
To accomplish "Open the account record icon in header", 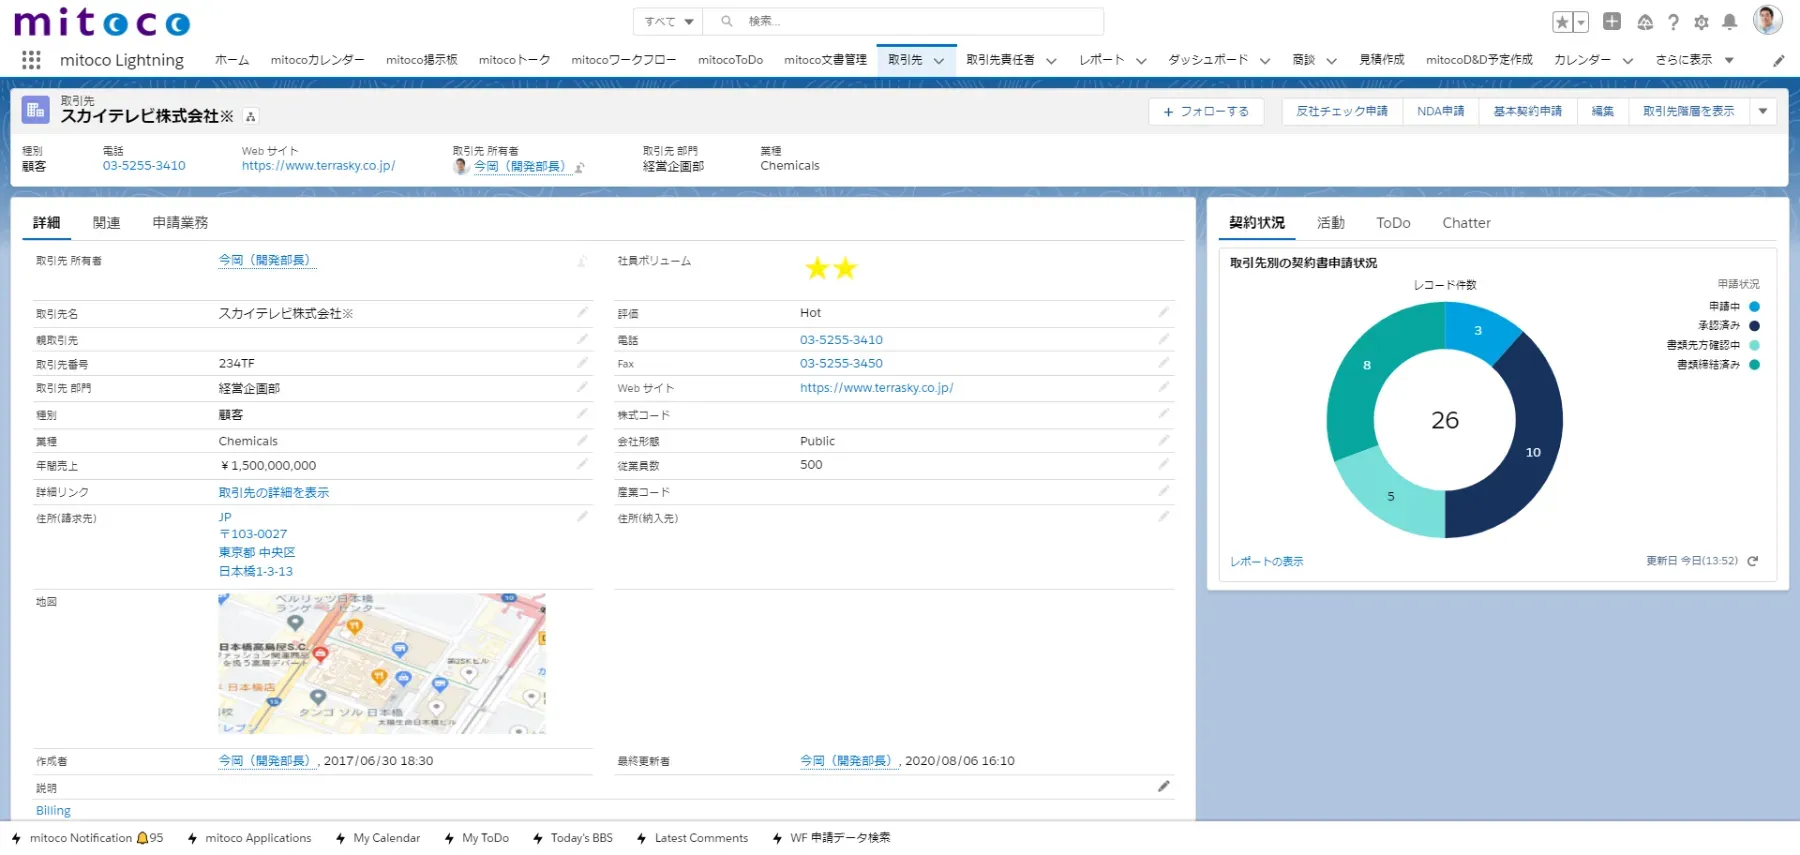I will coord(36,110).
